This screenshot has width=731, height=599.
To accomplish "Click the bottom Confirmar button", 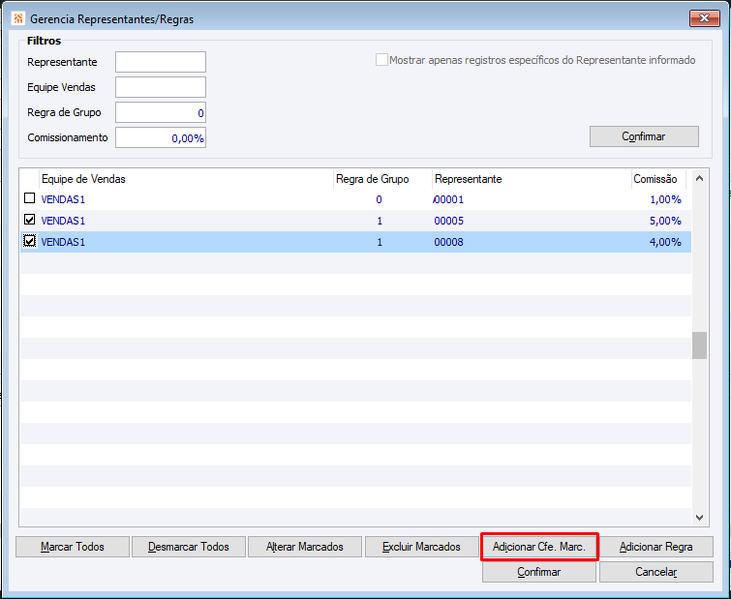I will pyautogui.click(x=539, y=572).
